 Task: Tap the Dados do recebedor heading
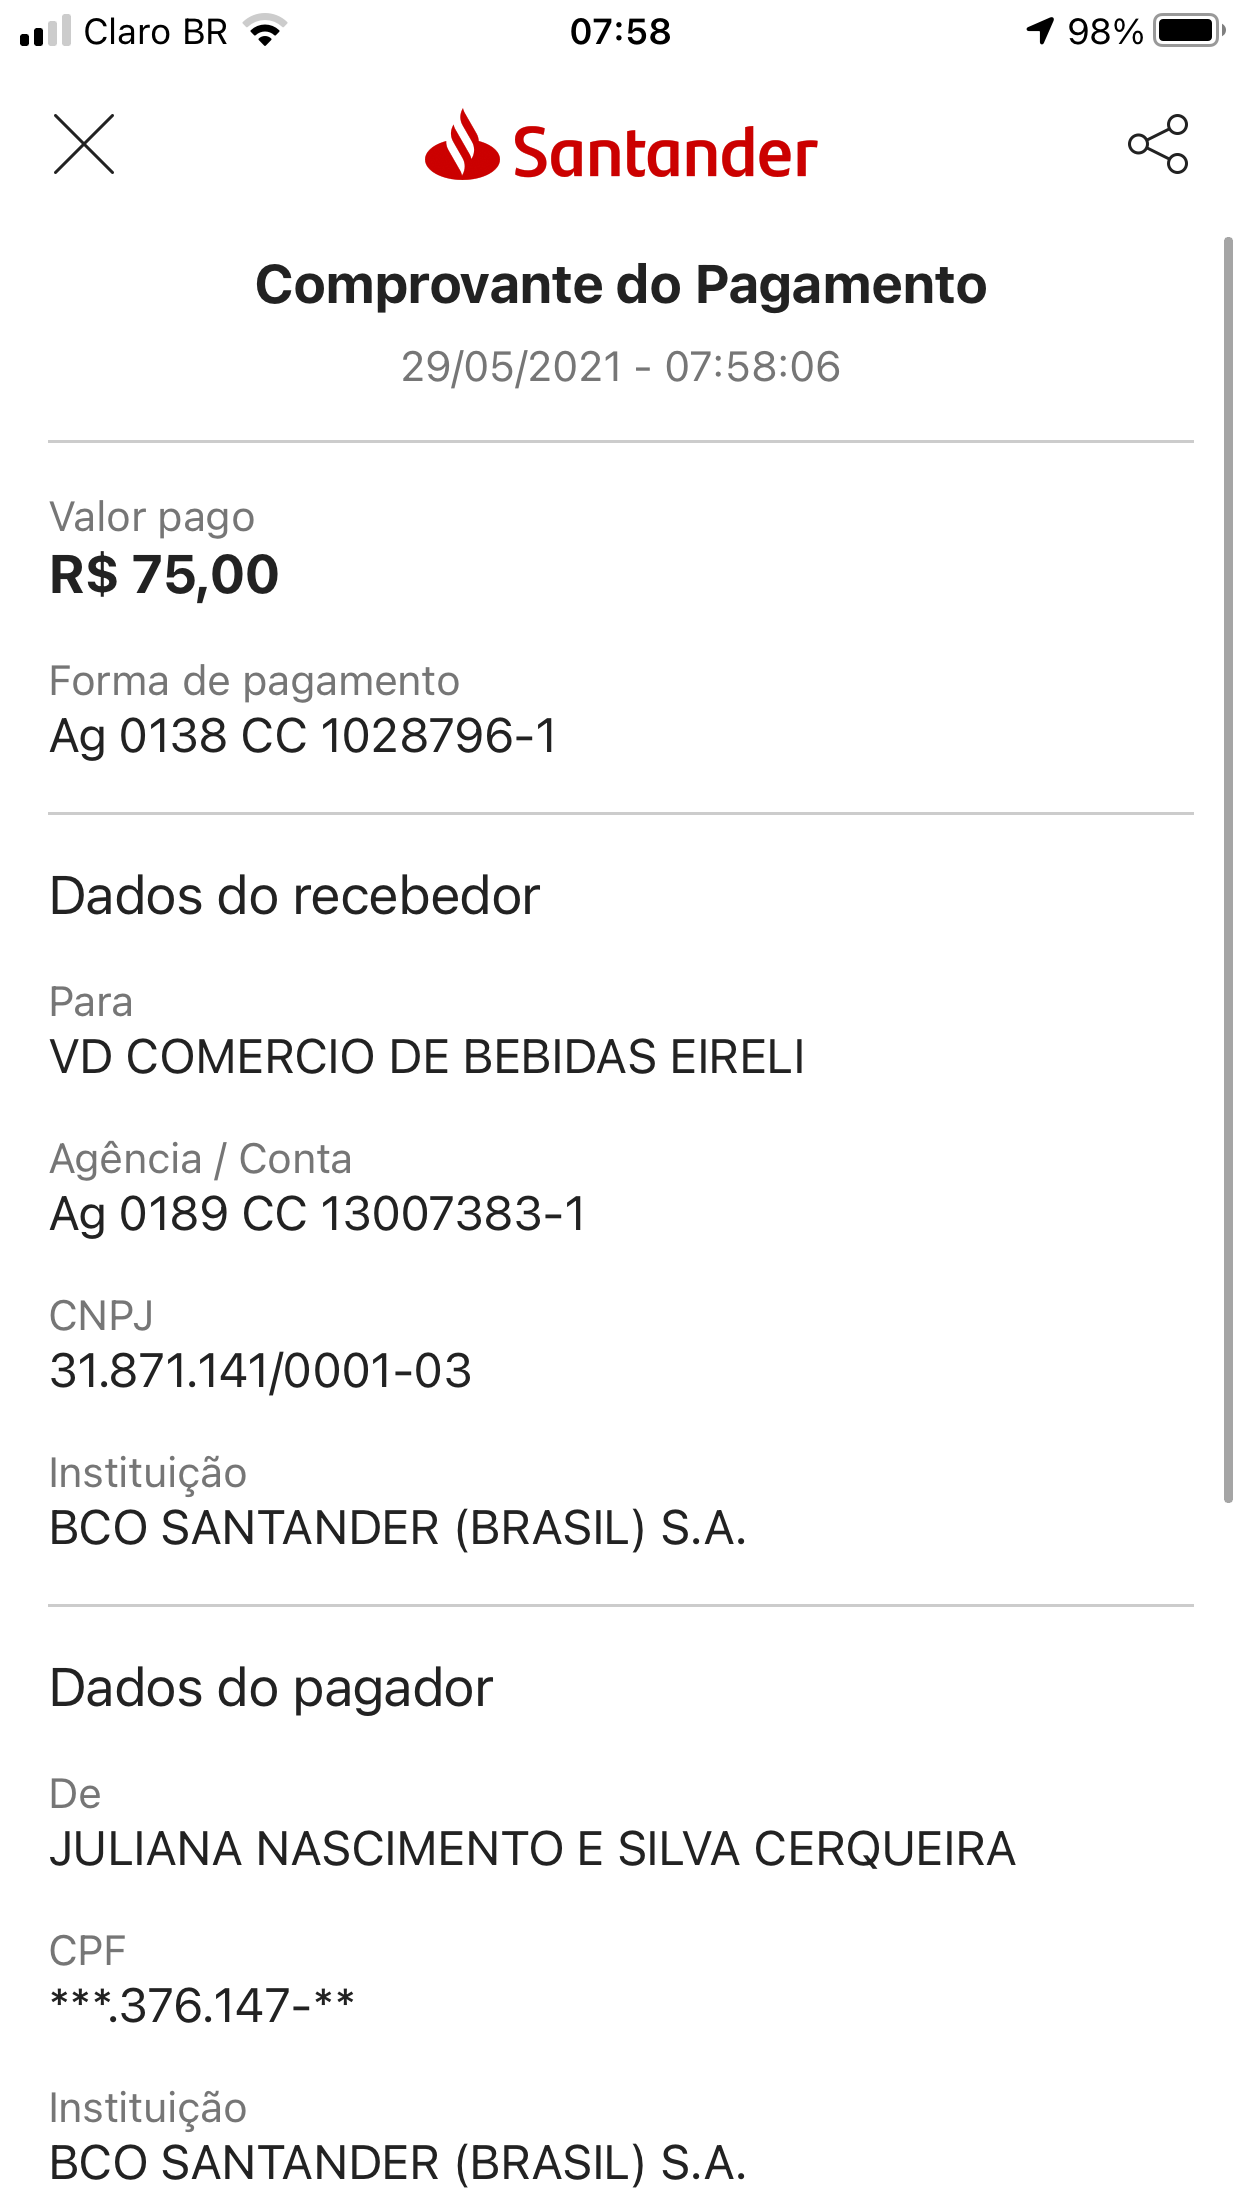[x=295, y=896]
